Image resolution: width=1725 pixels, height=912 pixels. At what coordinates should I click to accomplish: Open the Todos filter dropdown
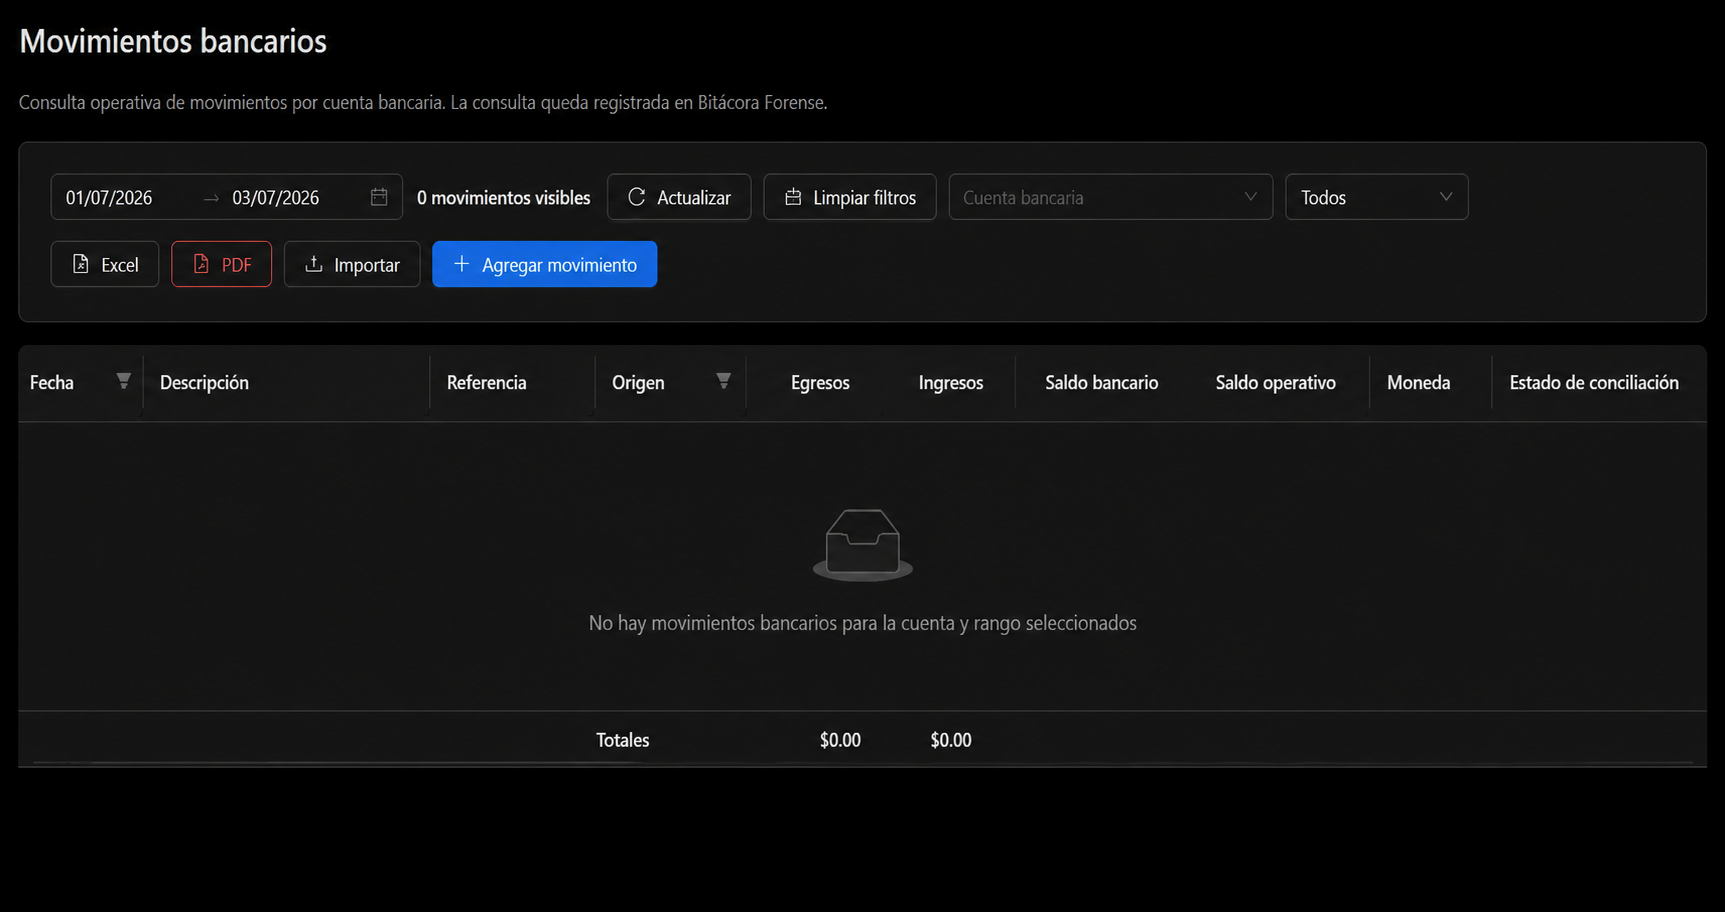pos(1377,197)
